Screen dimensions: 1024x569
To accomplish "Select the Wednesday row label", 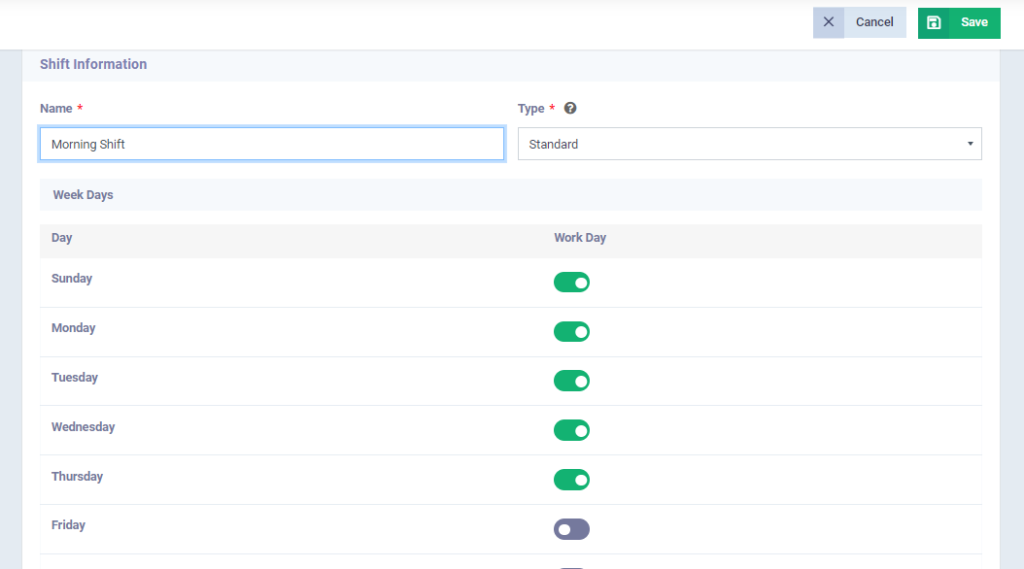I will 83,427.
